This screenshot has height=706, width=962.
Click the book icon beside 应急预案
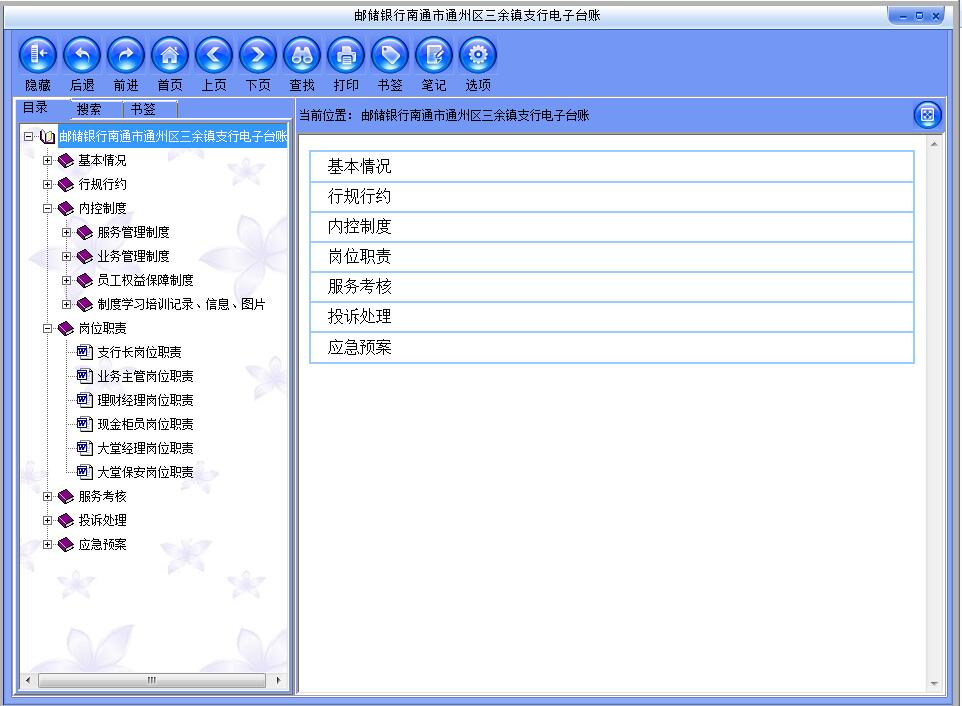66,545
